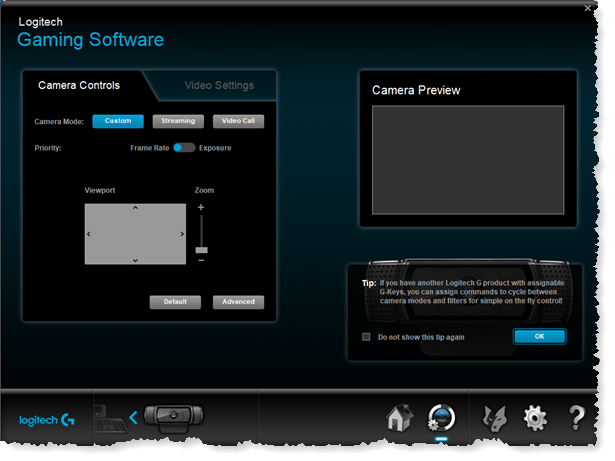Open the camera settings icon in bottom bar

pos(441,418)
